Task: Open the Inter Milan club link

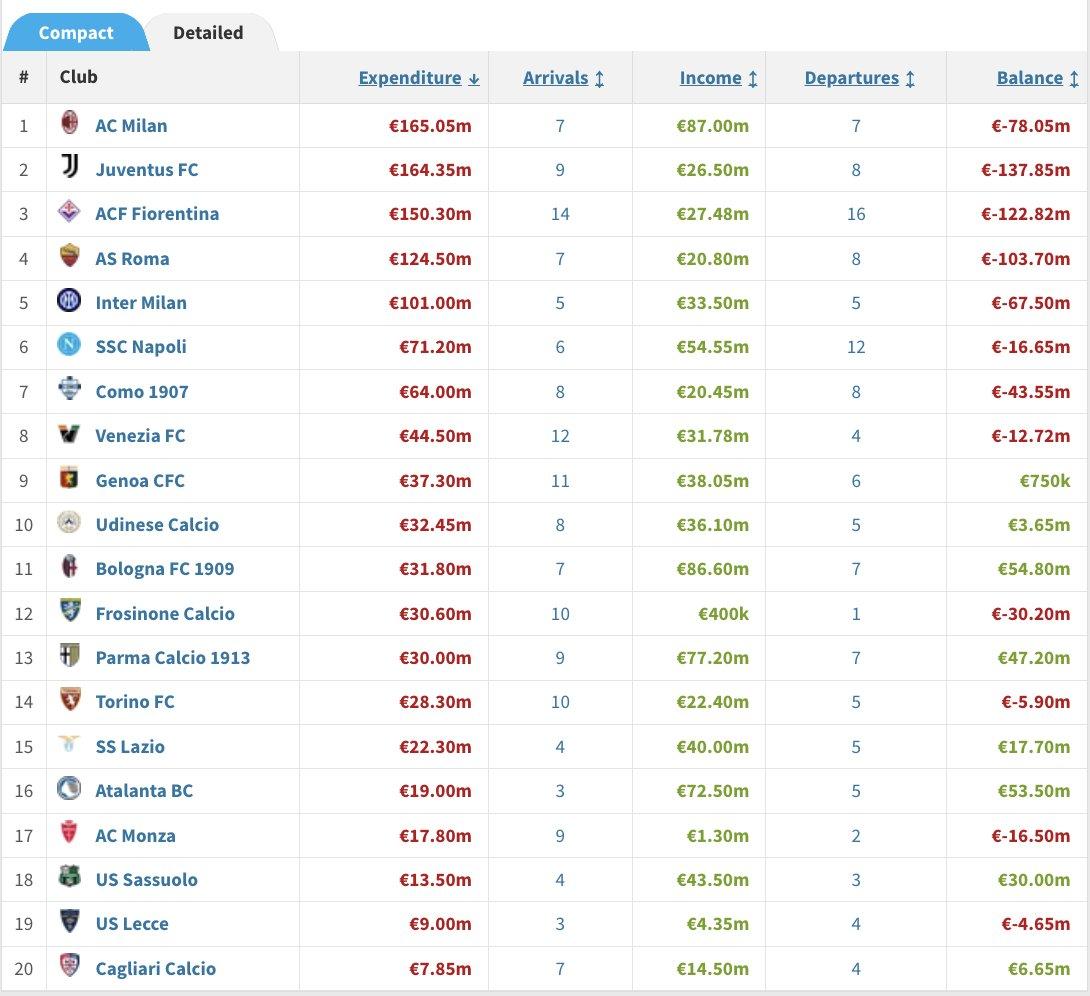Action: click(x=141, y=303)
